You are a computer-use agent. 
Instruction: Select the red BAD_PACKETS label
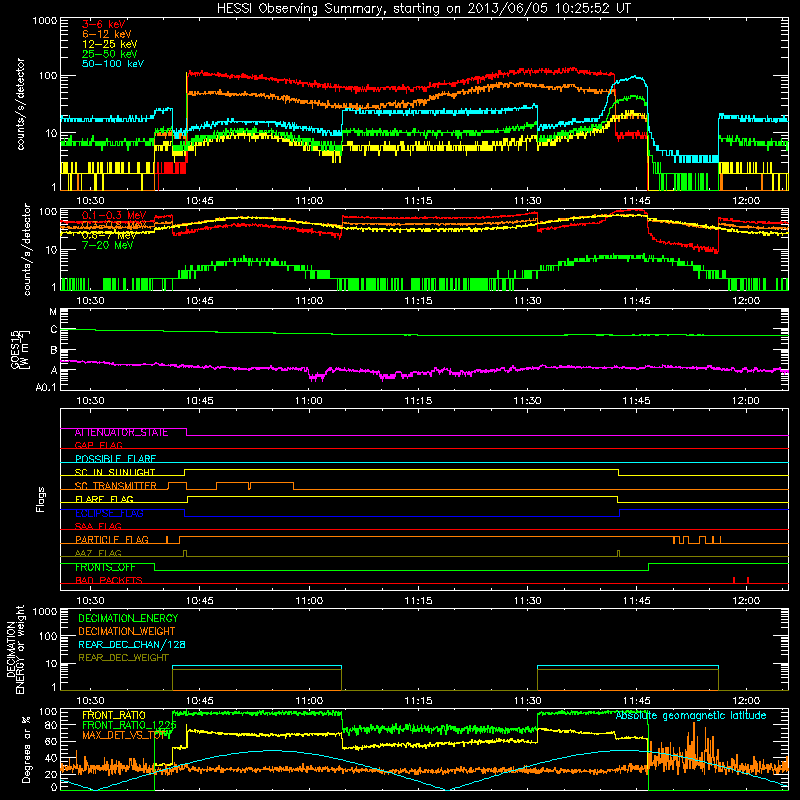pyautogui.click(x=109, y=580)
